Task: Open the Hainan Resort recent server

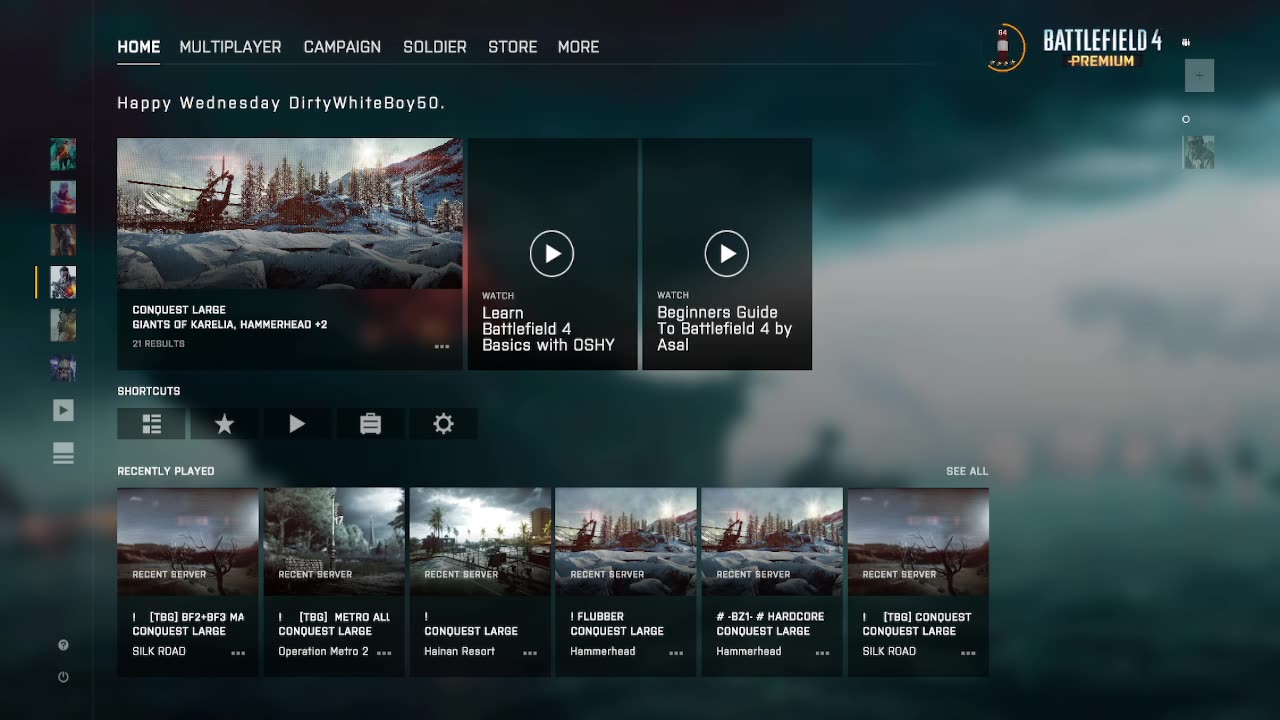Action: 480,582
